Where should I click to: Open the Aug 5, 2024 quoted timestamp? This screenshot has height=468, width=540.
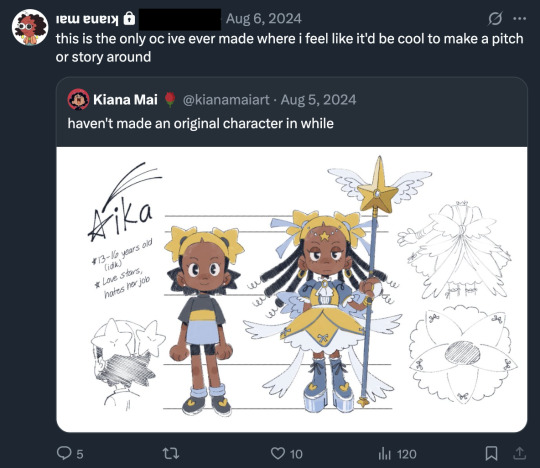click(x=318, y=100)
